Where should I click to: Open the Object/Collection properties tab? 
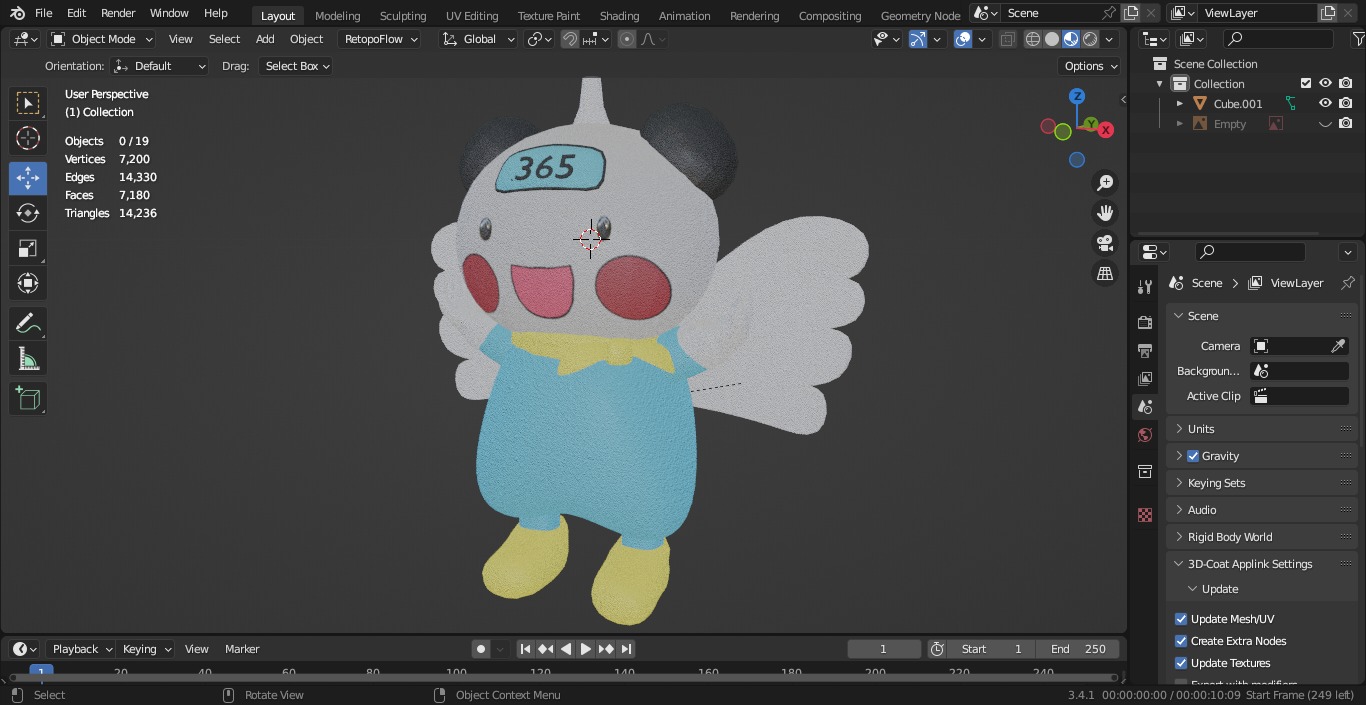tap(1145, 471)
